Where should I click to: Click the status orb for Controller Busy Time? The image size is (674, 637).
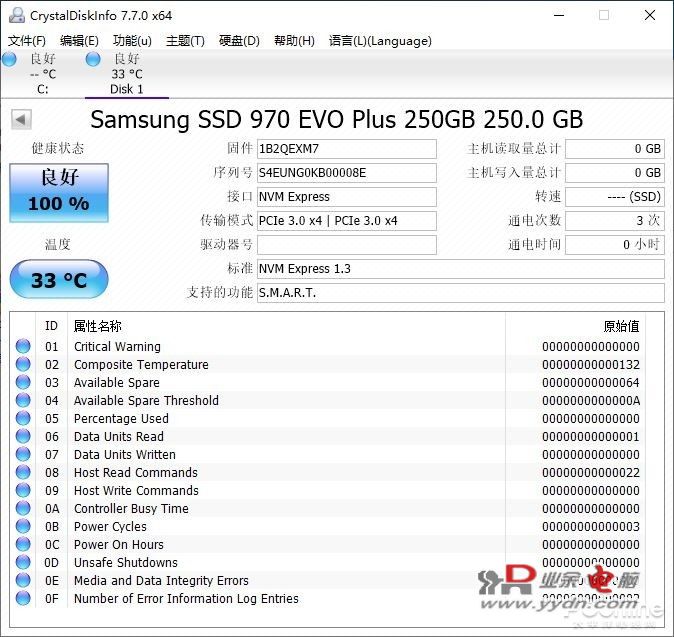tap(23, 508)
